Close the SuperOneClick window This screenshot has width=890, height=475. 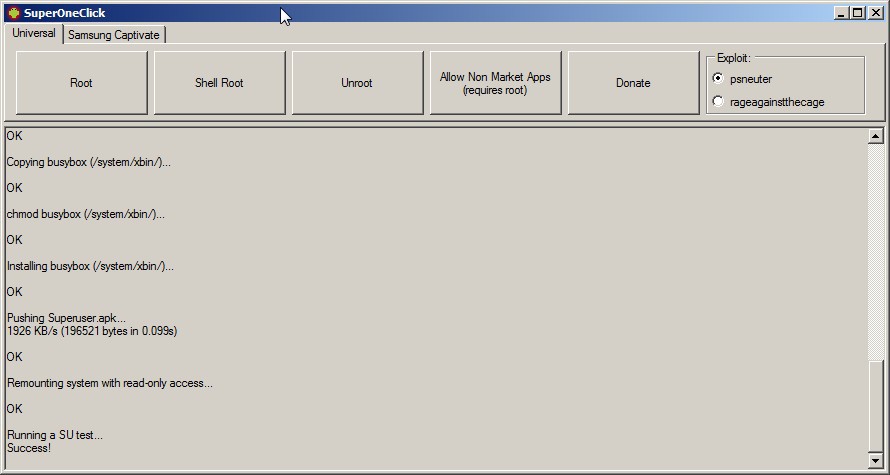point(875,12)
